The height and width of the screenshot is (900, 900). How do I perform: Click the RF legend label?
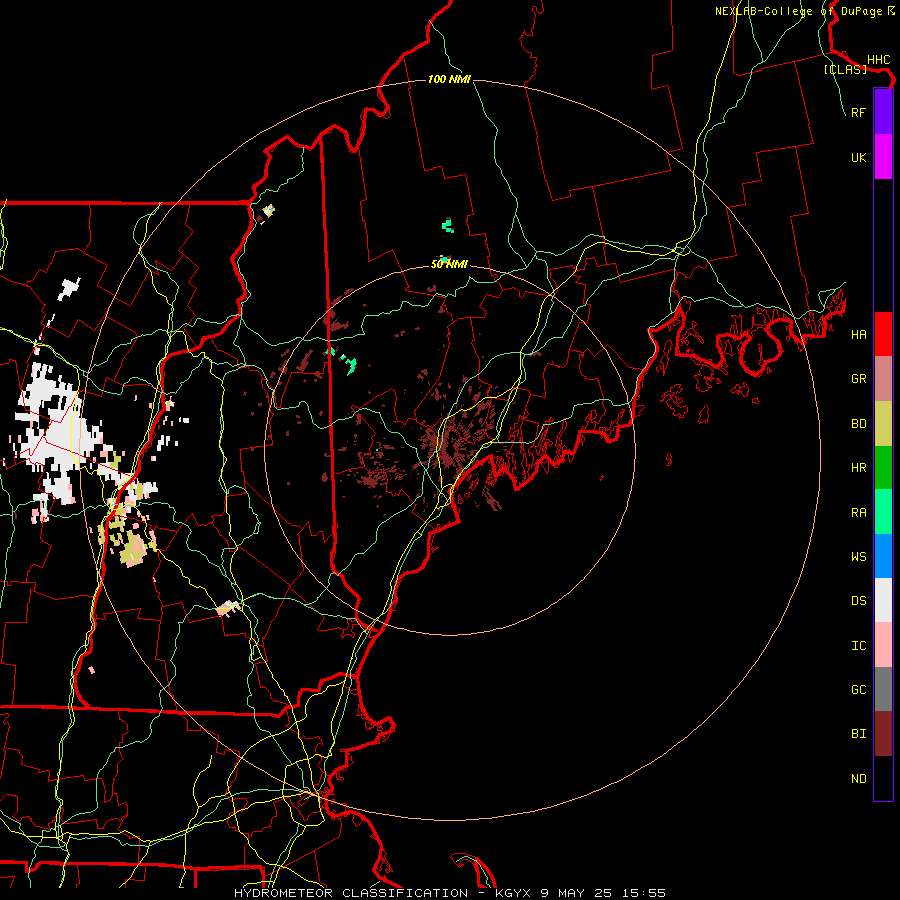[x=858, y=112]
